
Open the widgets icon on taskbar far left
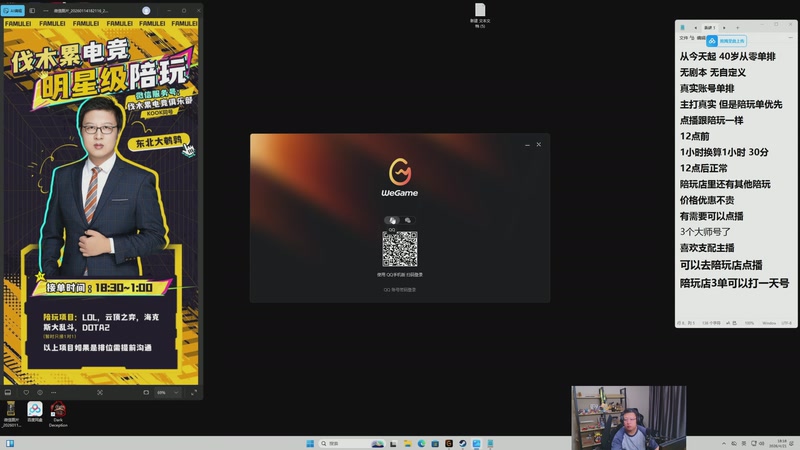(x=10, y=443)
